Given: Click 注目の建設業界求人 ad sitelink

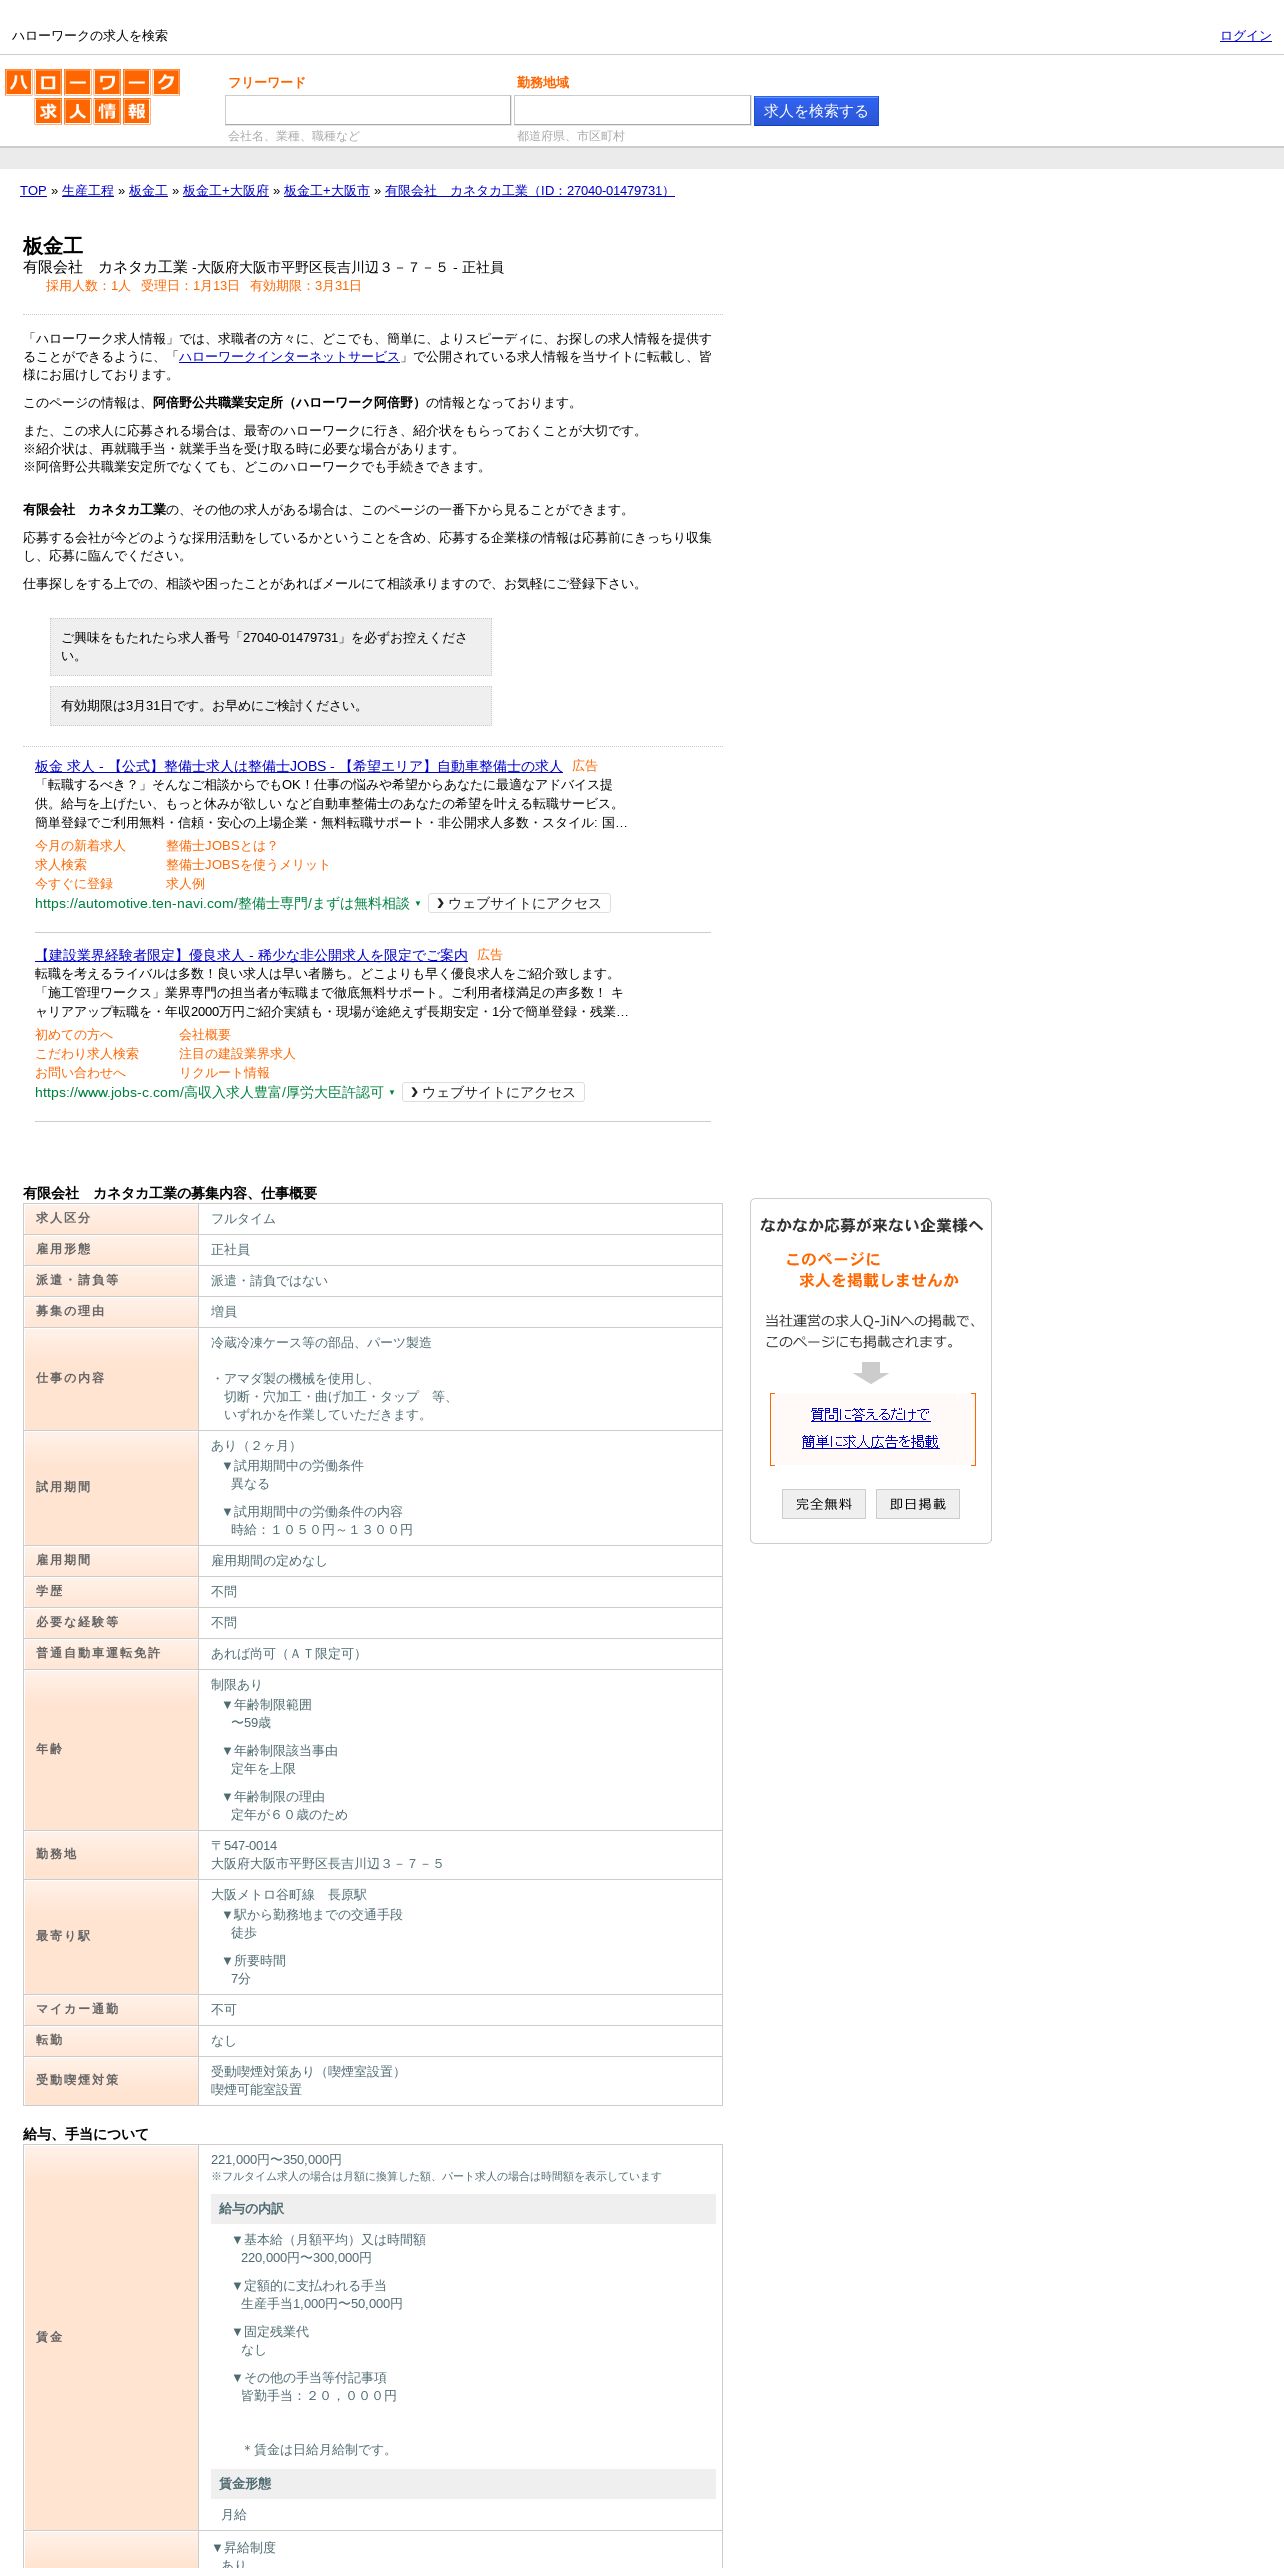Looking at the screenshot, I should [x=237, y=1054].
